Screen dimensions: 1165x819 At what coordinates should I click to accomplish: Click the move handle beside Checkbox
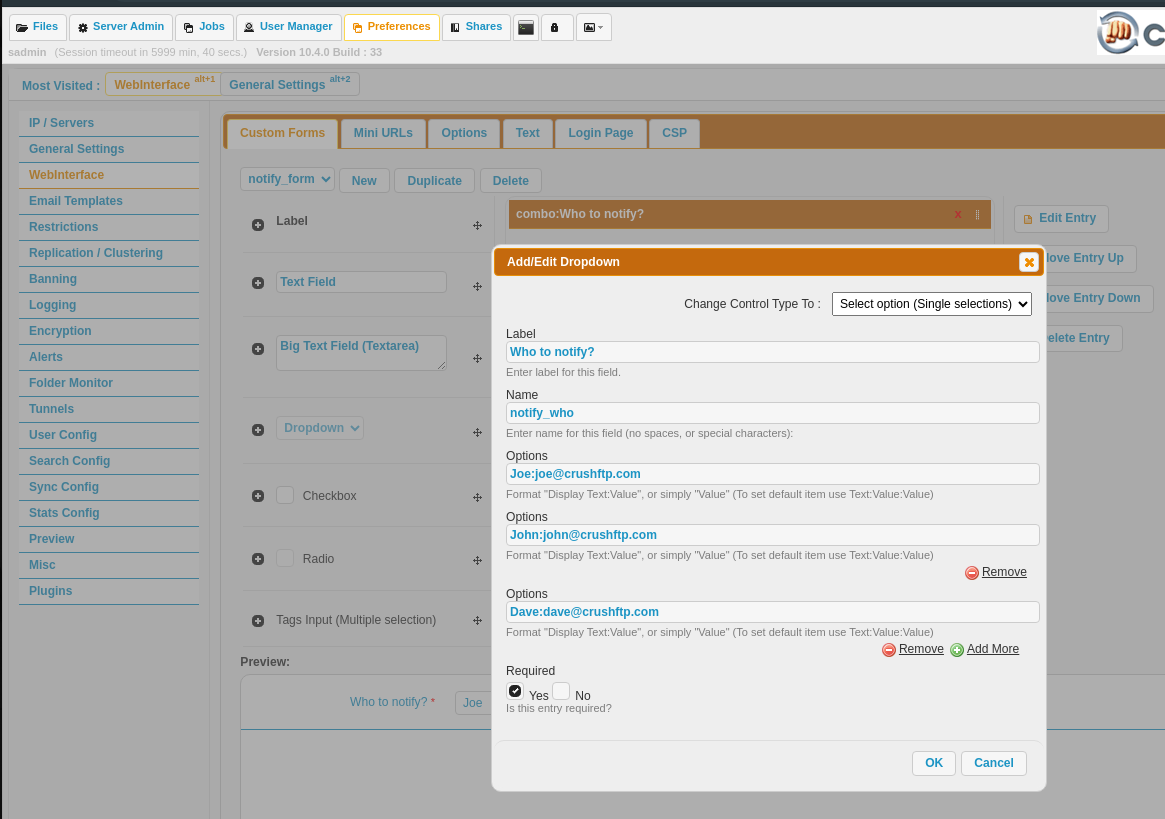pos(478,497)
